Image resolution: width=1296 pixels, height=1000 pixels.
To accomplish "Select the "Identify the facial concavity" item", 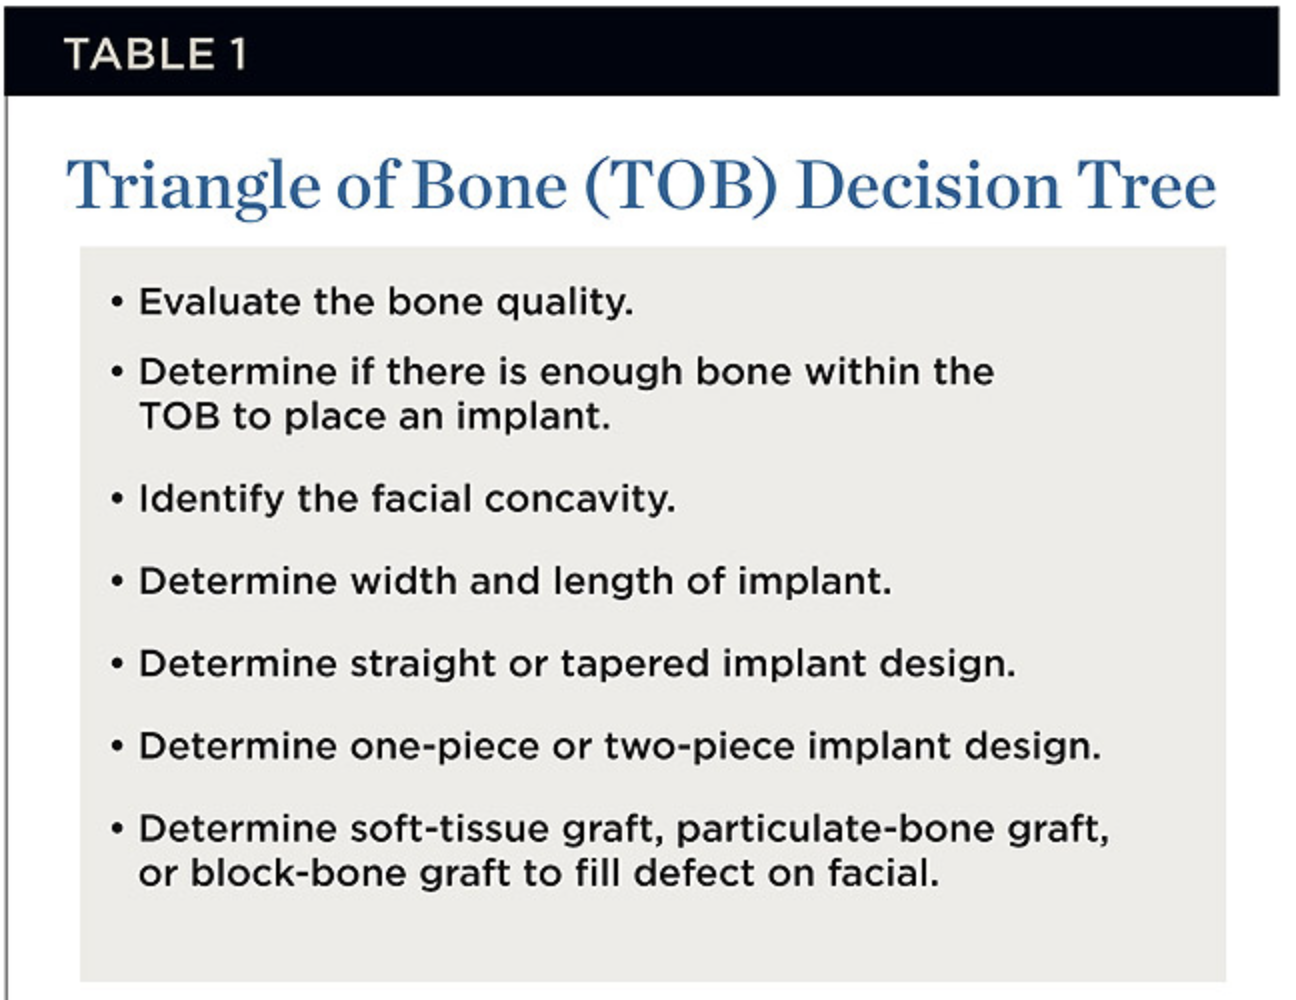I will [406, 499].
